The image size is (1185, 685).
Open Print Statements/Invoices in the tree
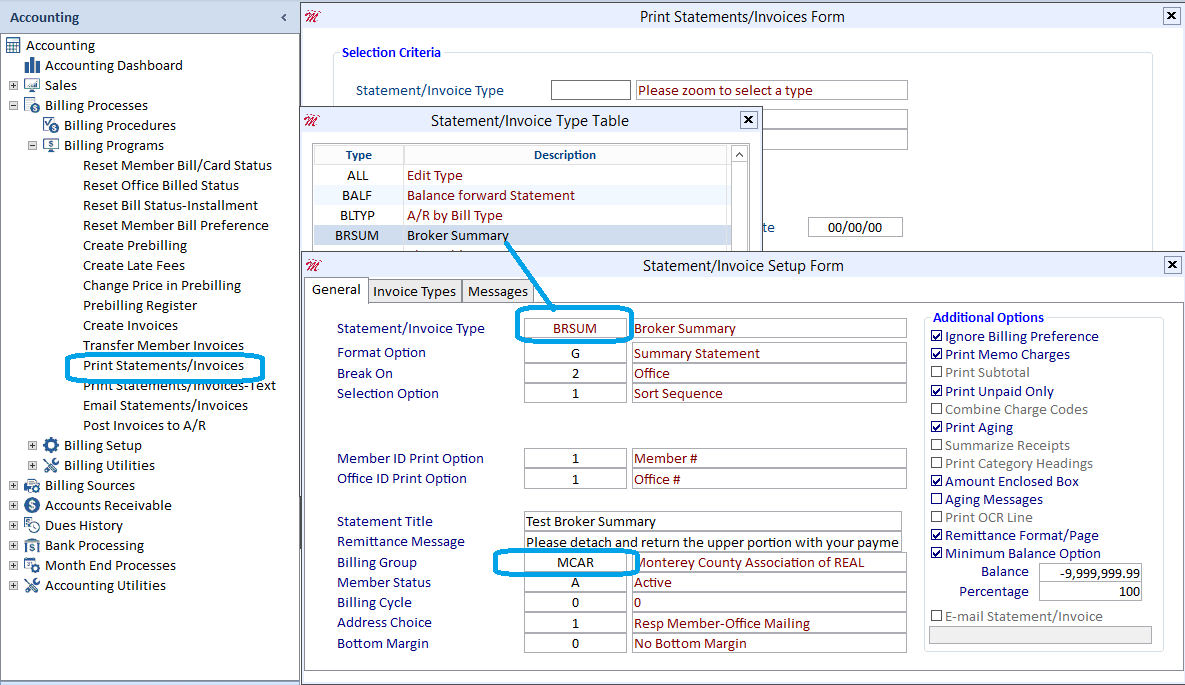click(163, 365)
